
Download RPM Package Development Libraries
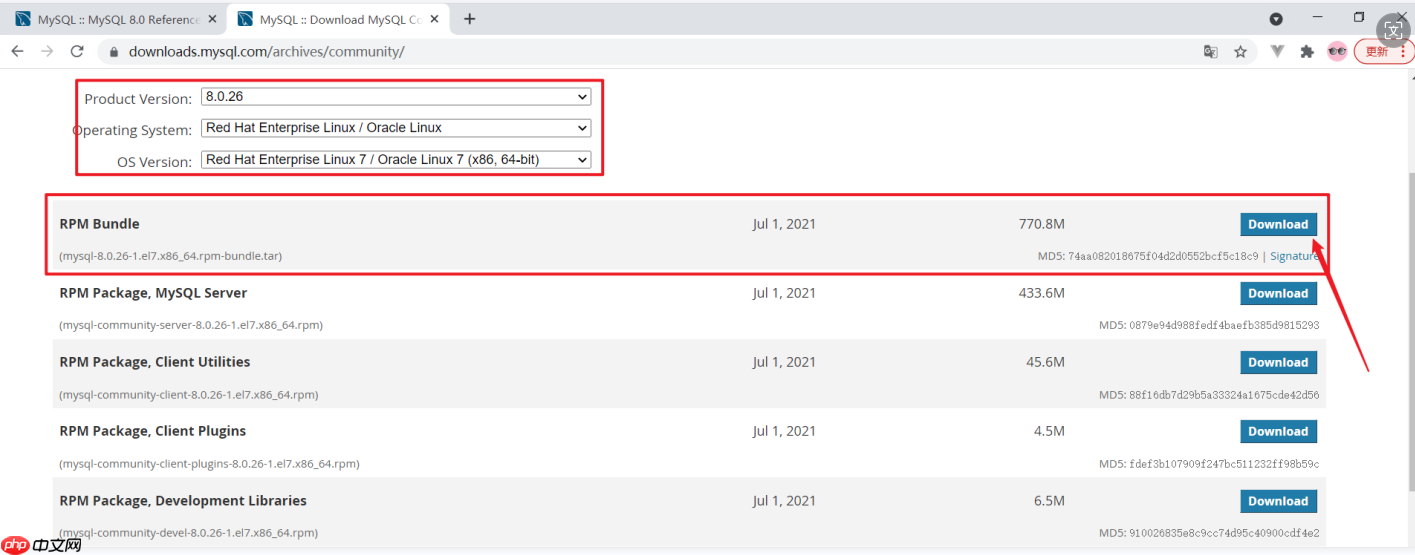1278,501
